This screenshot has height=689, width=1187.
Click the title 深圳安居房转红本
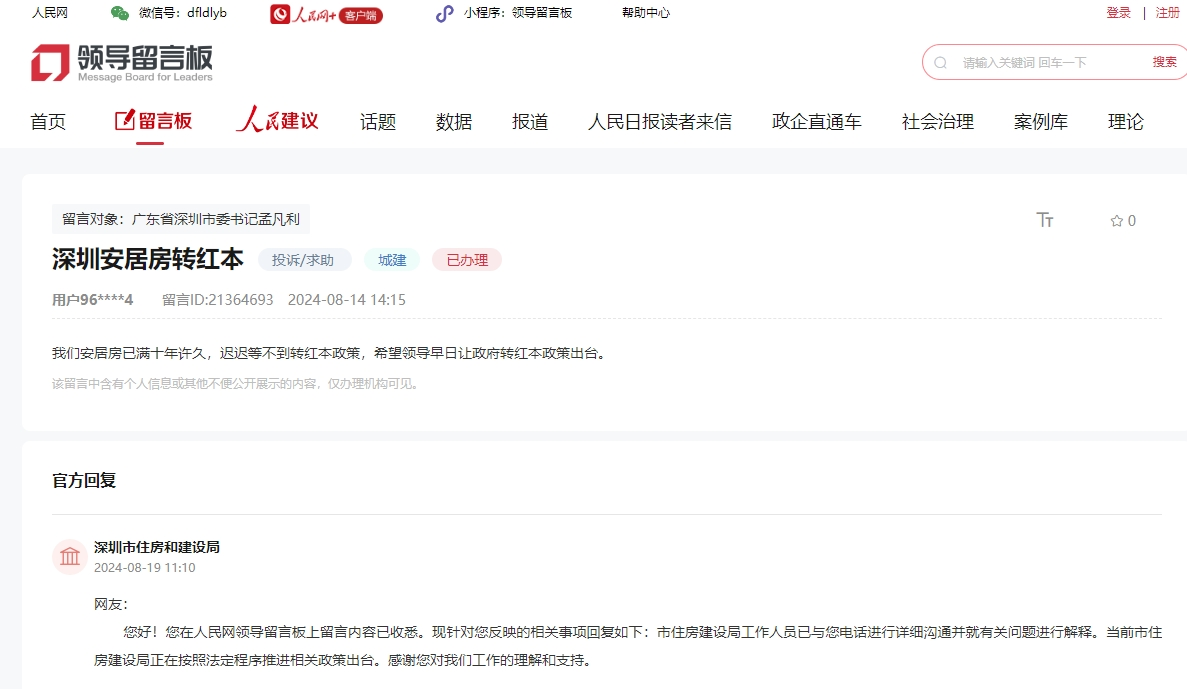(148, 259)
